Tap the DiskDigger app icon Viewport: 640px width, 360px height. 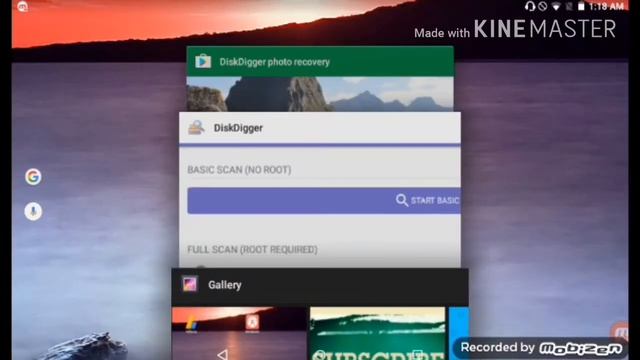click(196, 128)
